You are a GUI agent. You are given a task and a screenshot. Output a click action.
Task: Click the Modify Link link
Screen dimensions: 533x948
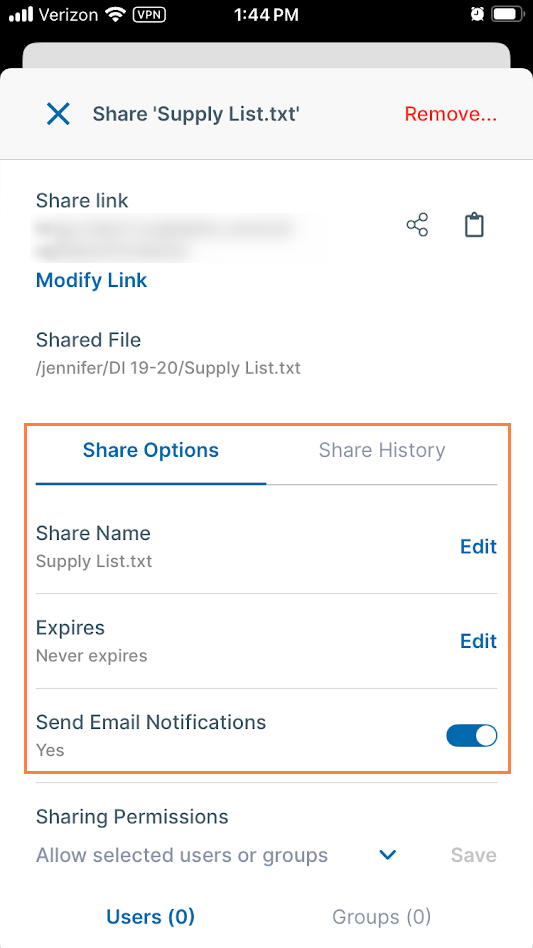91,280
